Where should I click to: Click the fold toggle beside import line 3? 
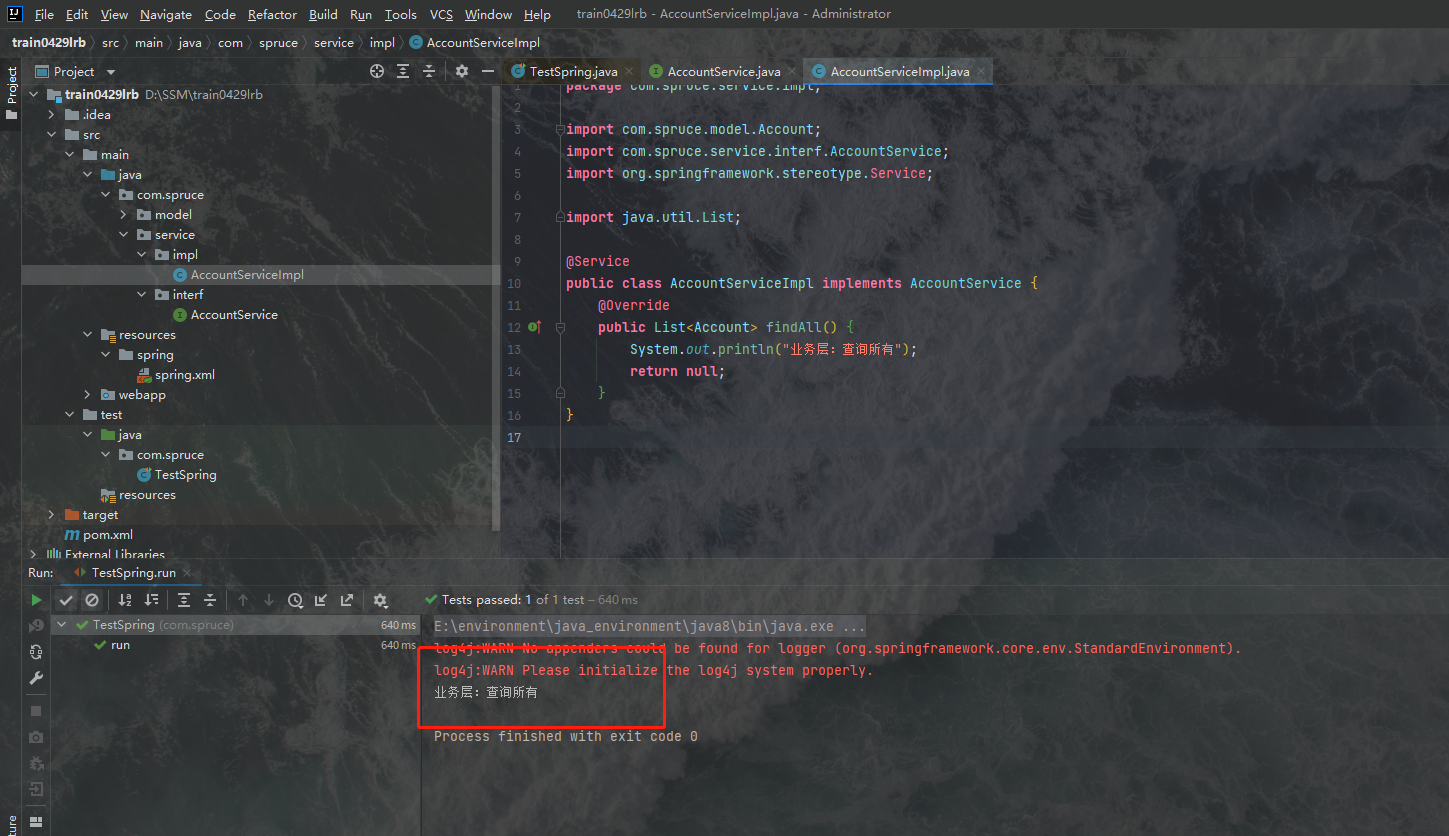click(x=560, y=129)
